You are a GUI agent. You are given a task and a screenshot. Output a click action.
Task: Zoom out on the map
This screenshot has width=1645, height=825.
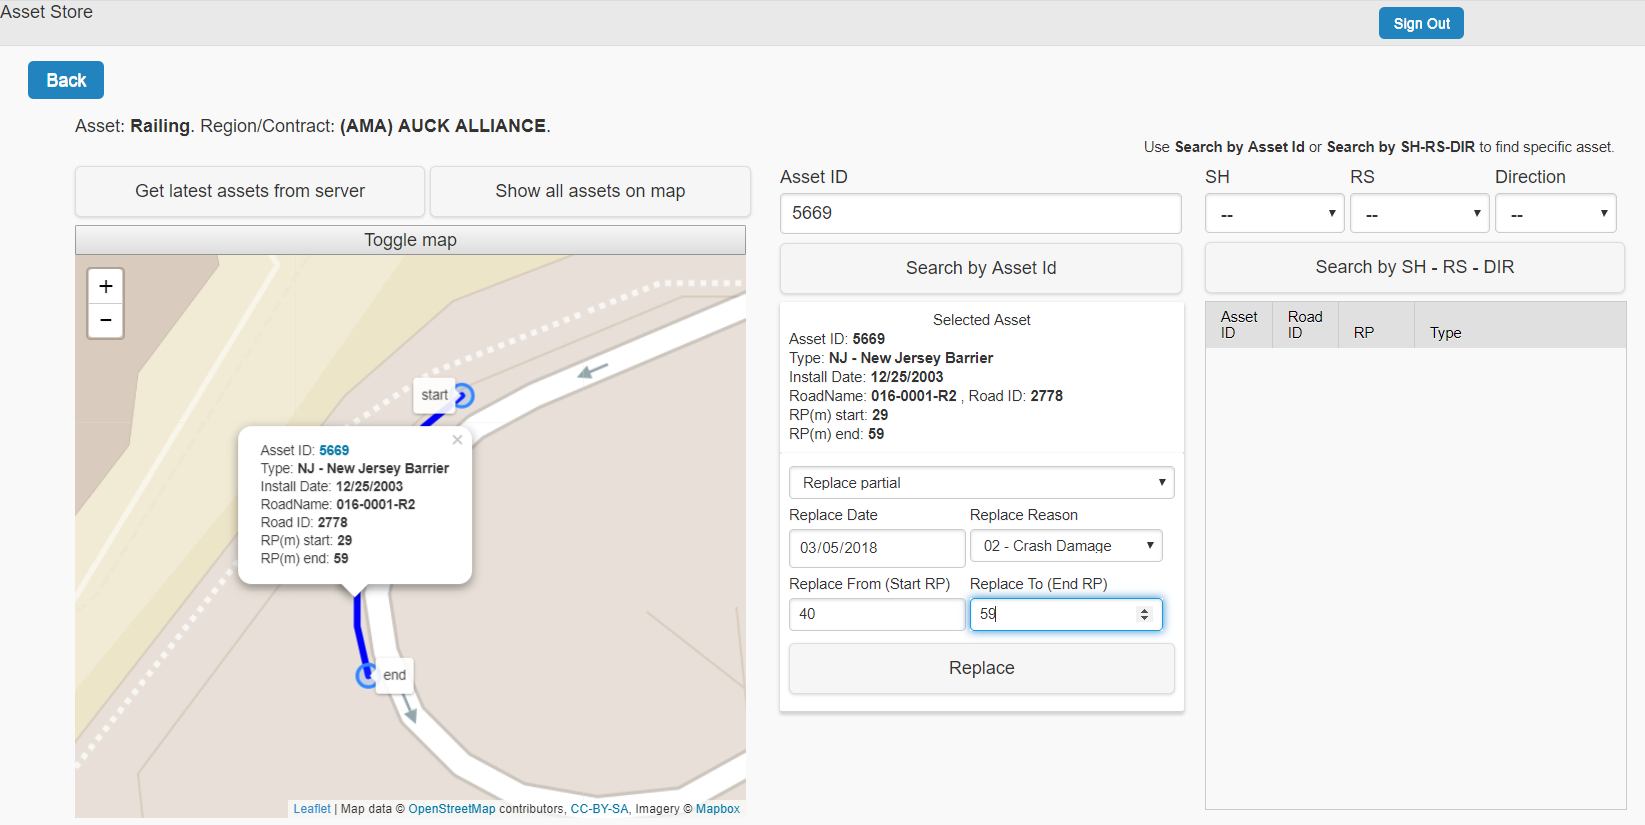pyautogui.click(x=105, y=321)
